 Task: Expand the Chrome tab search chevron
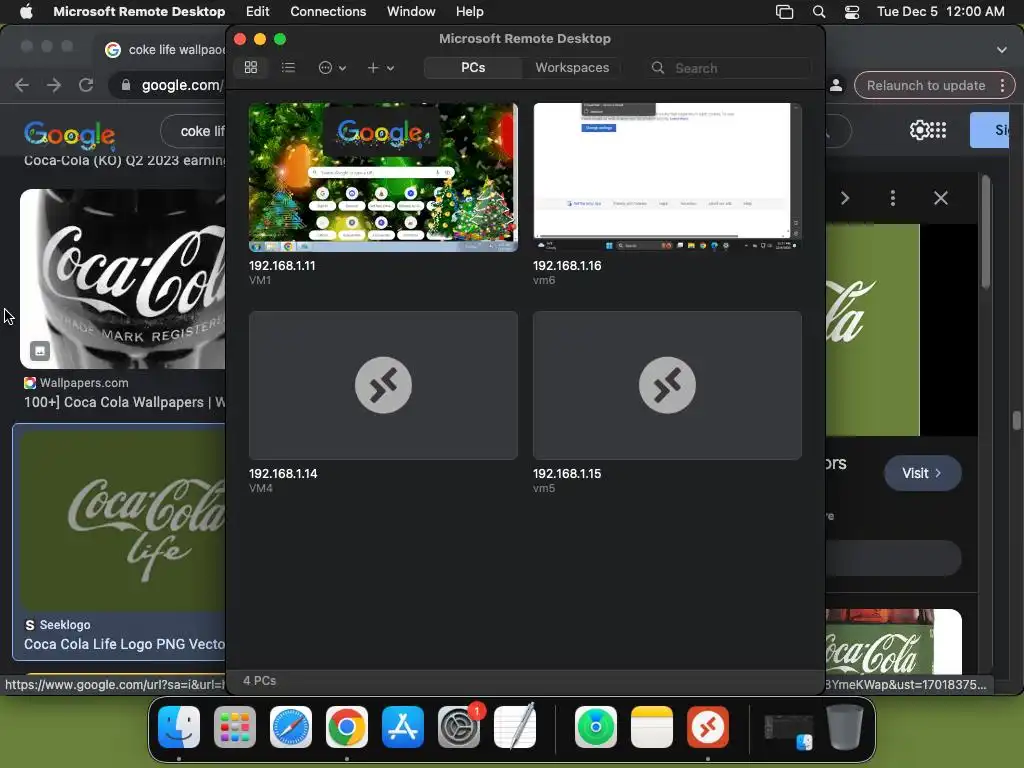coord(1002,50)
